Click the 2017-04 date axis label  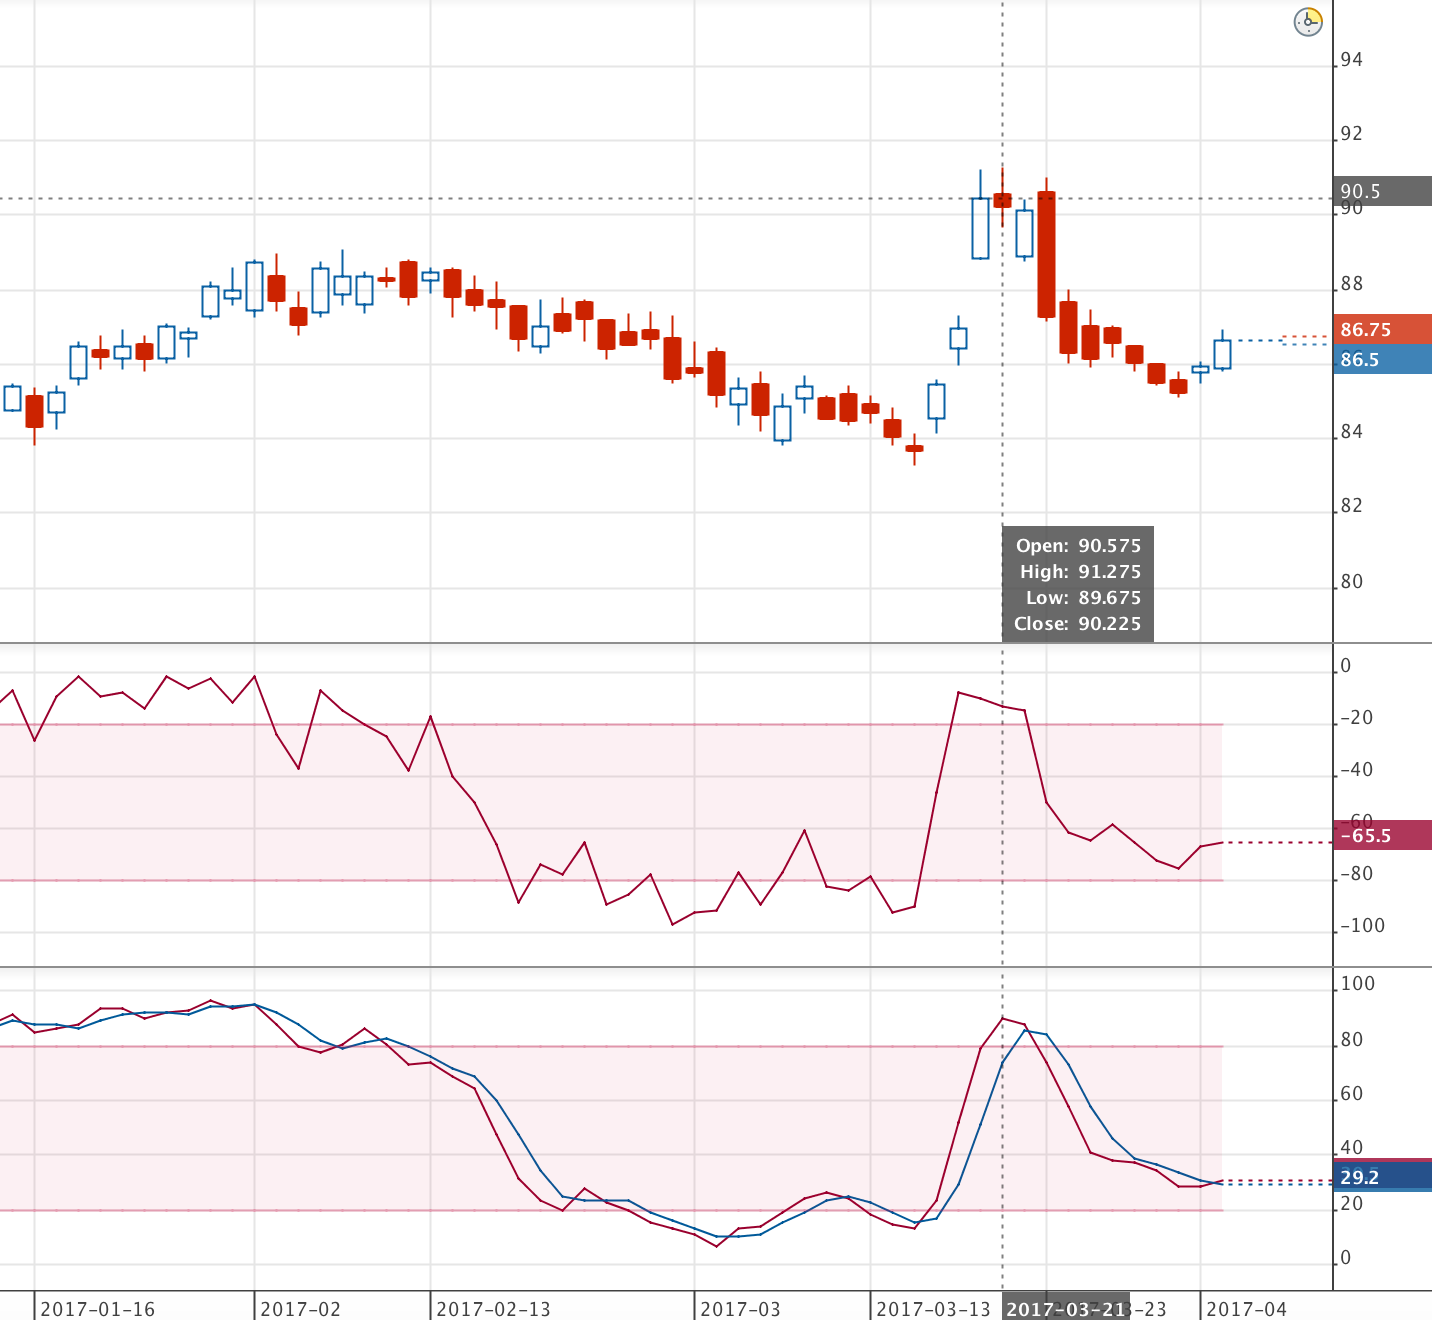(x=1246, y=1308)
